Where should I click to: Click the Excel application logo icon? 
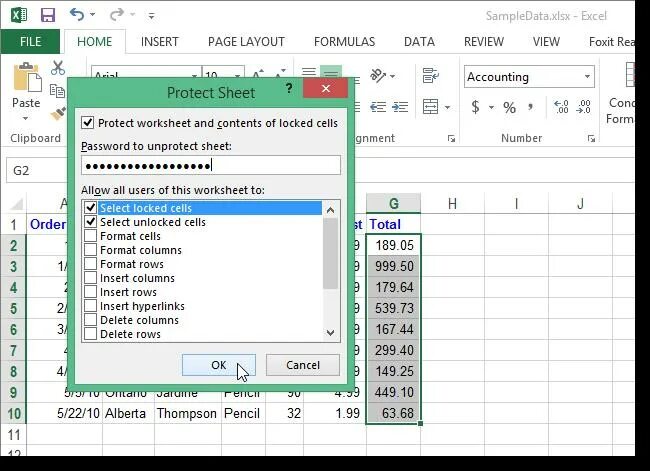click(x=19, y=15)
